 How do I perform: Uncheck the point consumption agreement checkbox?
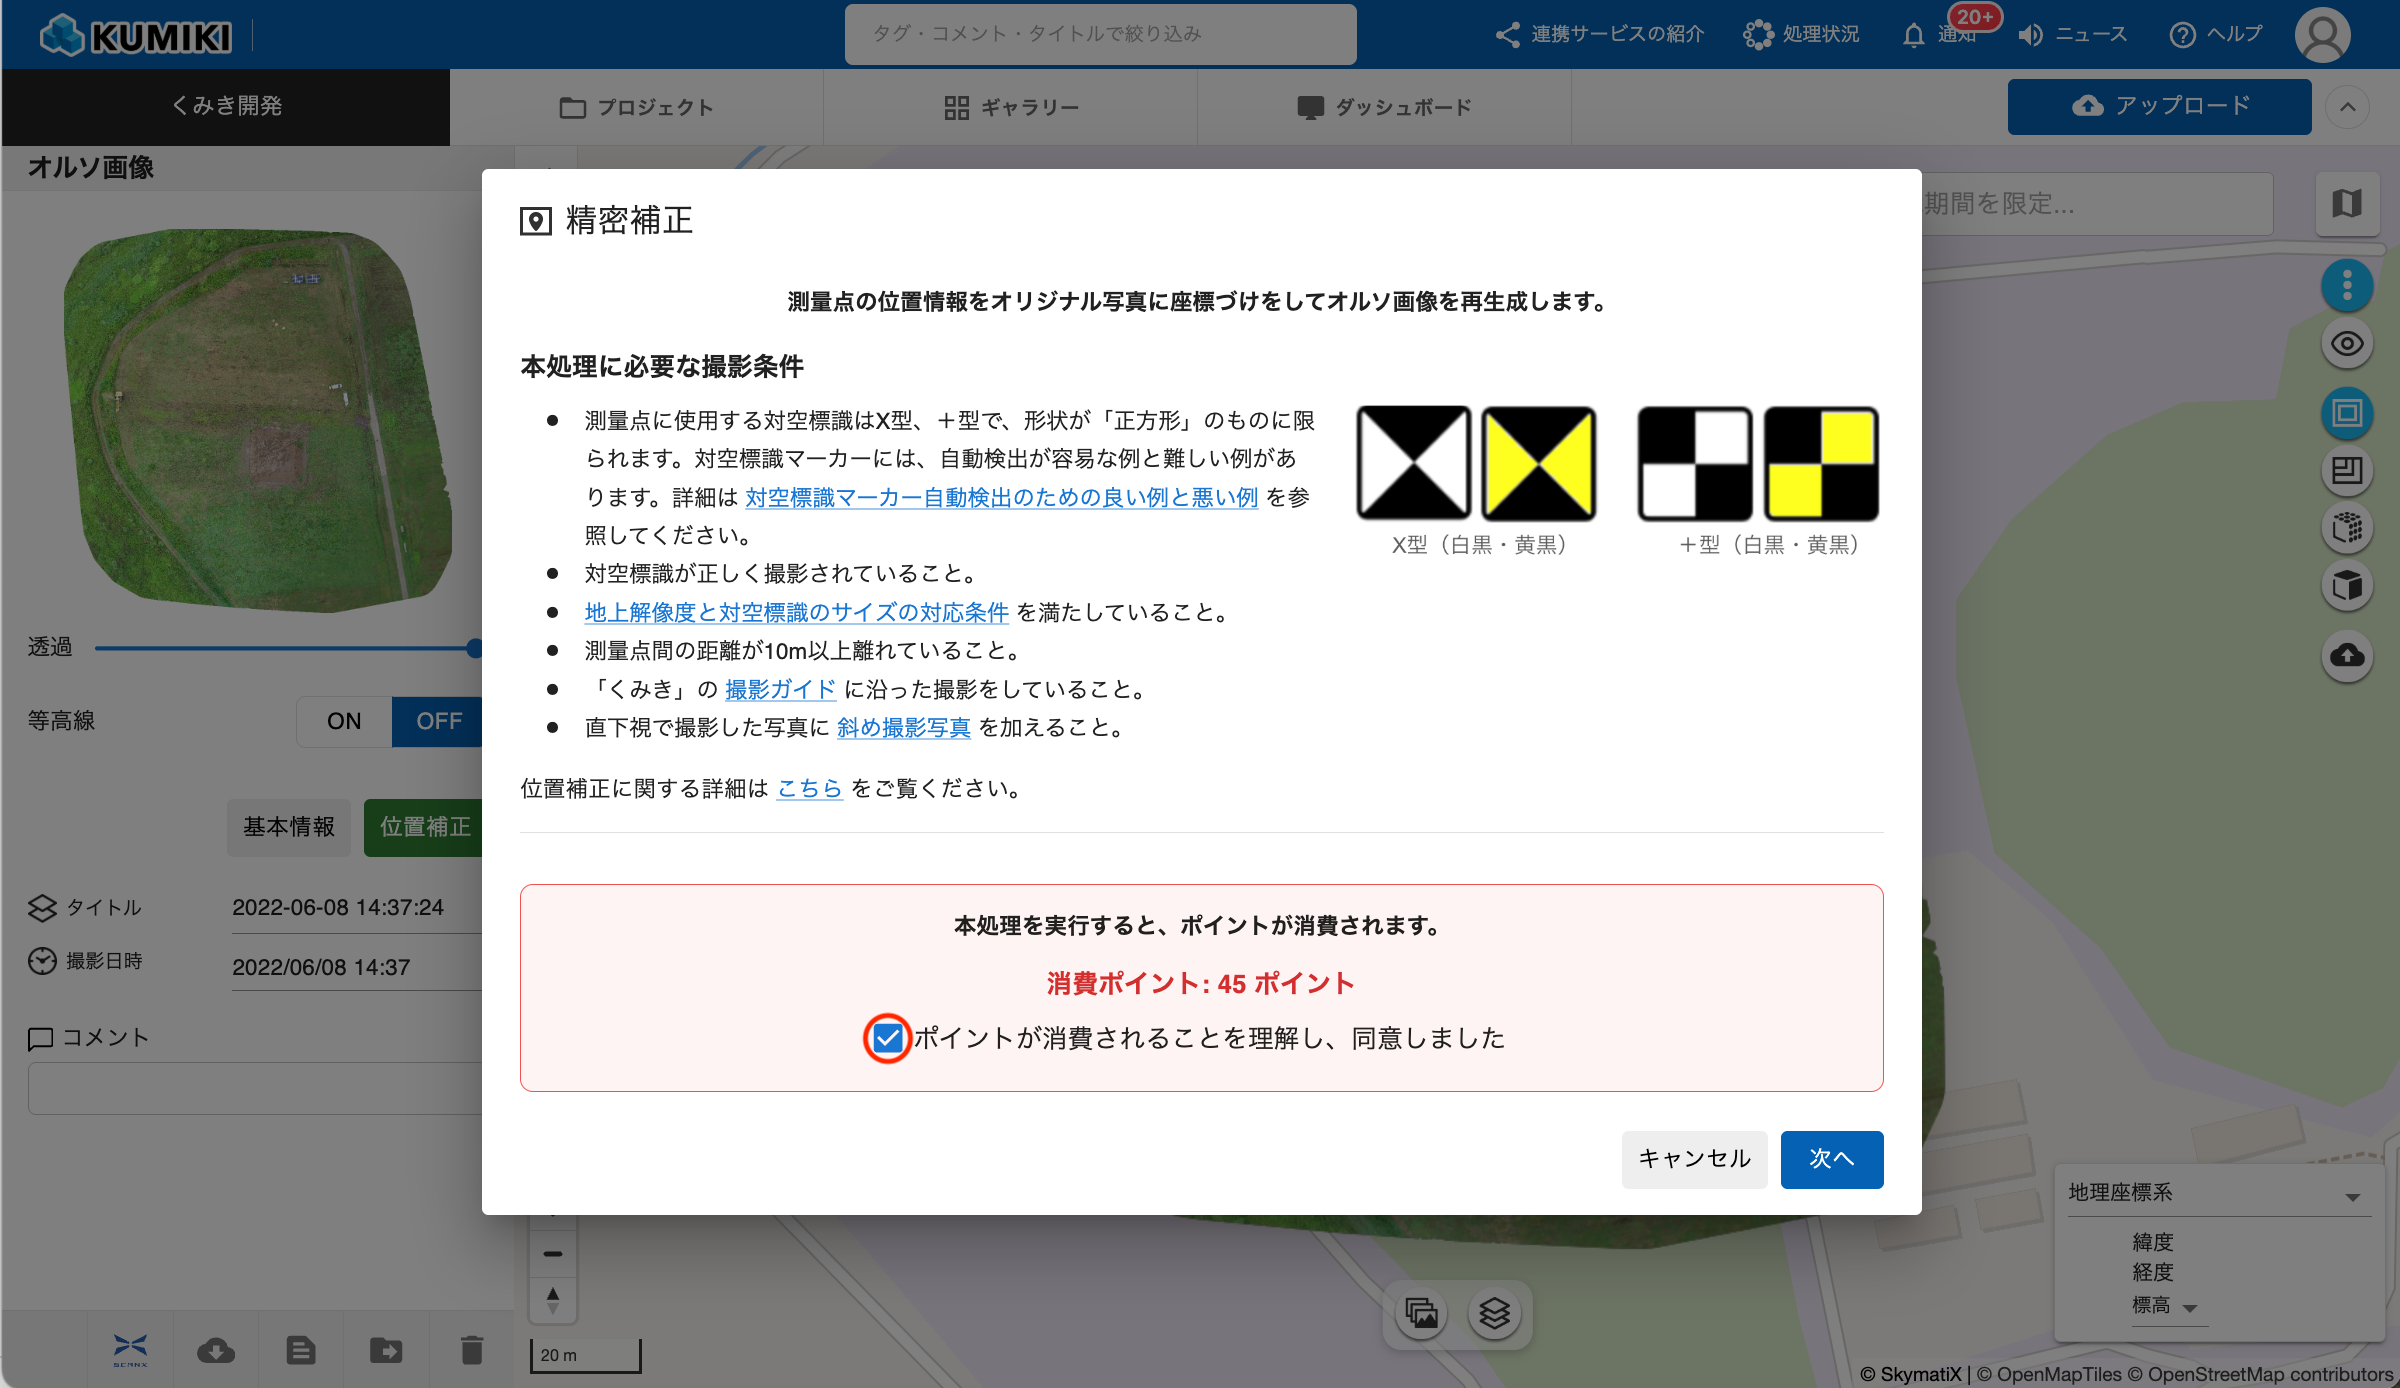(887, 1039)
